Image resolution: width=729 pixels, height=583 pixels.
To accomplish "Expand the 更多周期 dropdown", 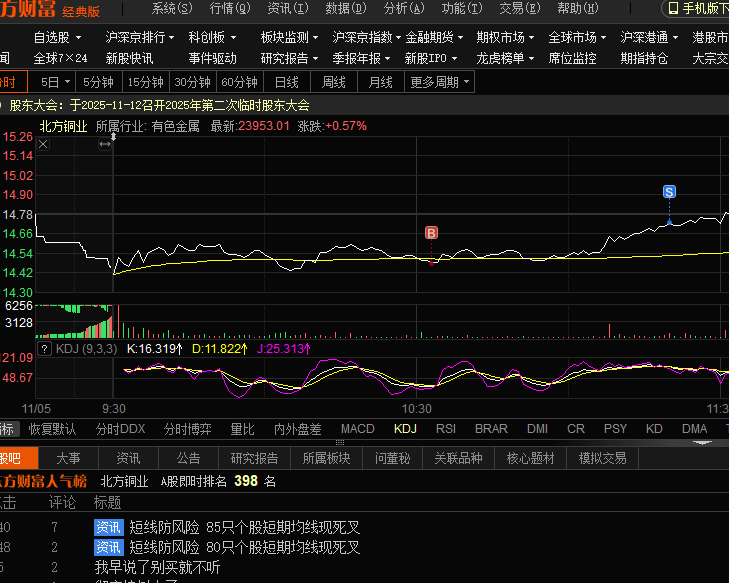I will pos(439,82).
